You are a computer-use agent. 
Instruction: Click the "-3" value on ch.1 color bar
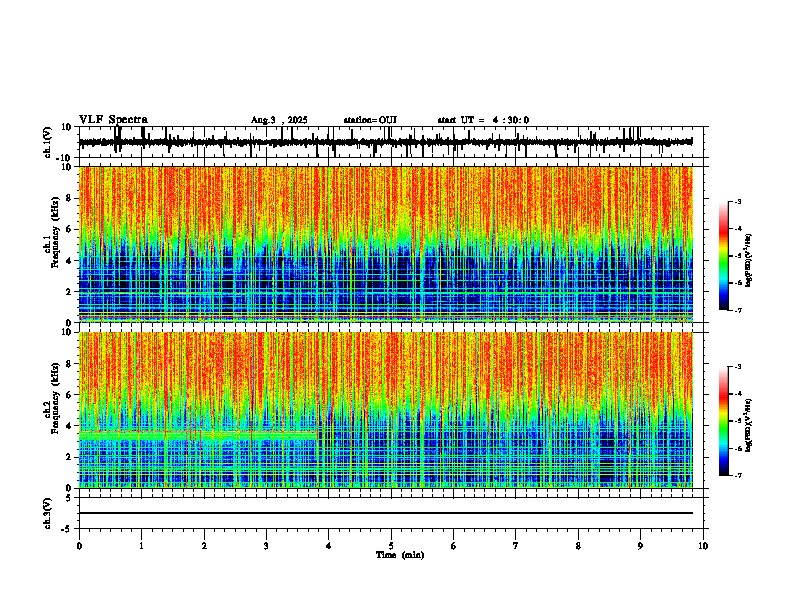point(737,201)
